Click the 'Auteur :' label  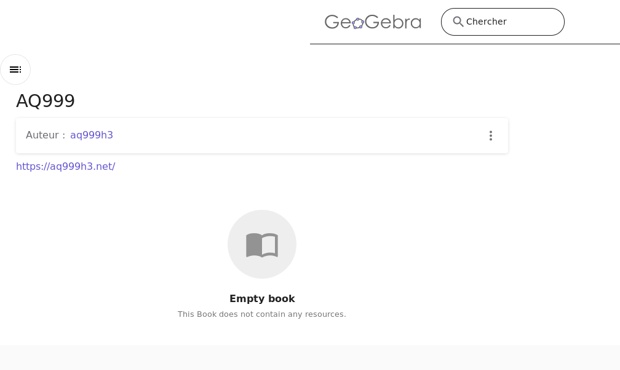coord(45,135)
